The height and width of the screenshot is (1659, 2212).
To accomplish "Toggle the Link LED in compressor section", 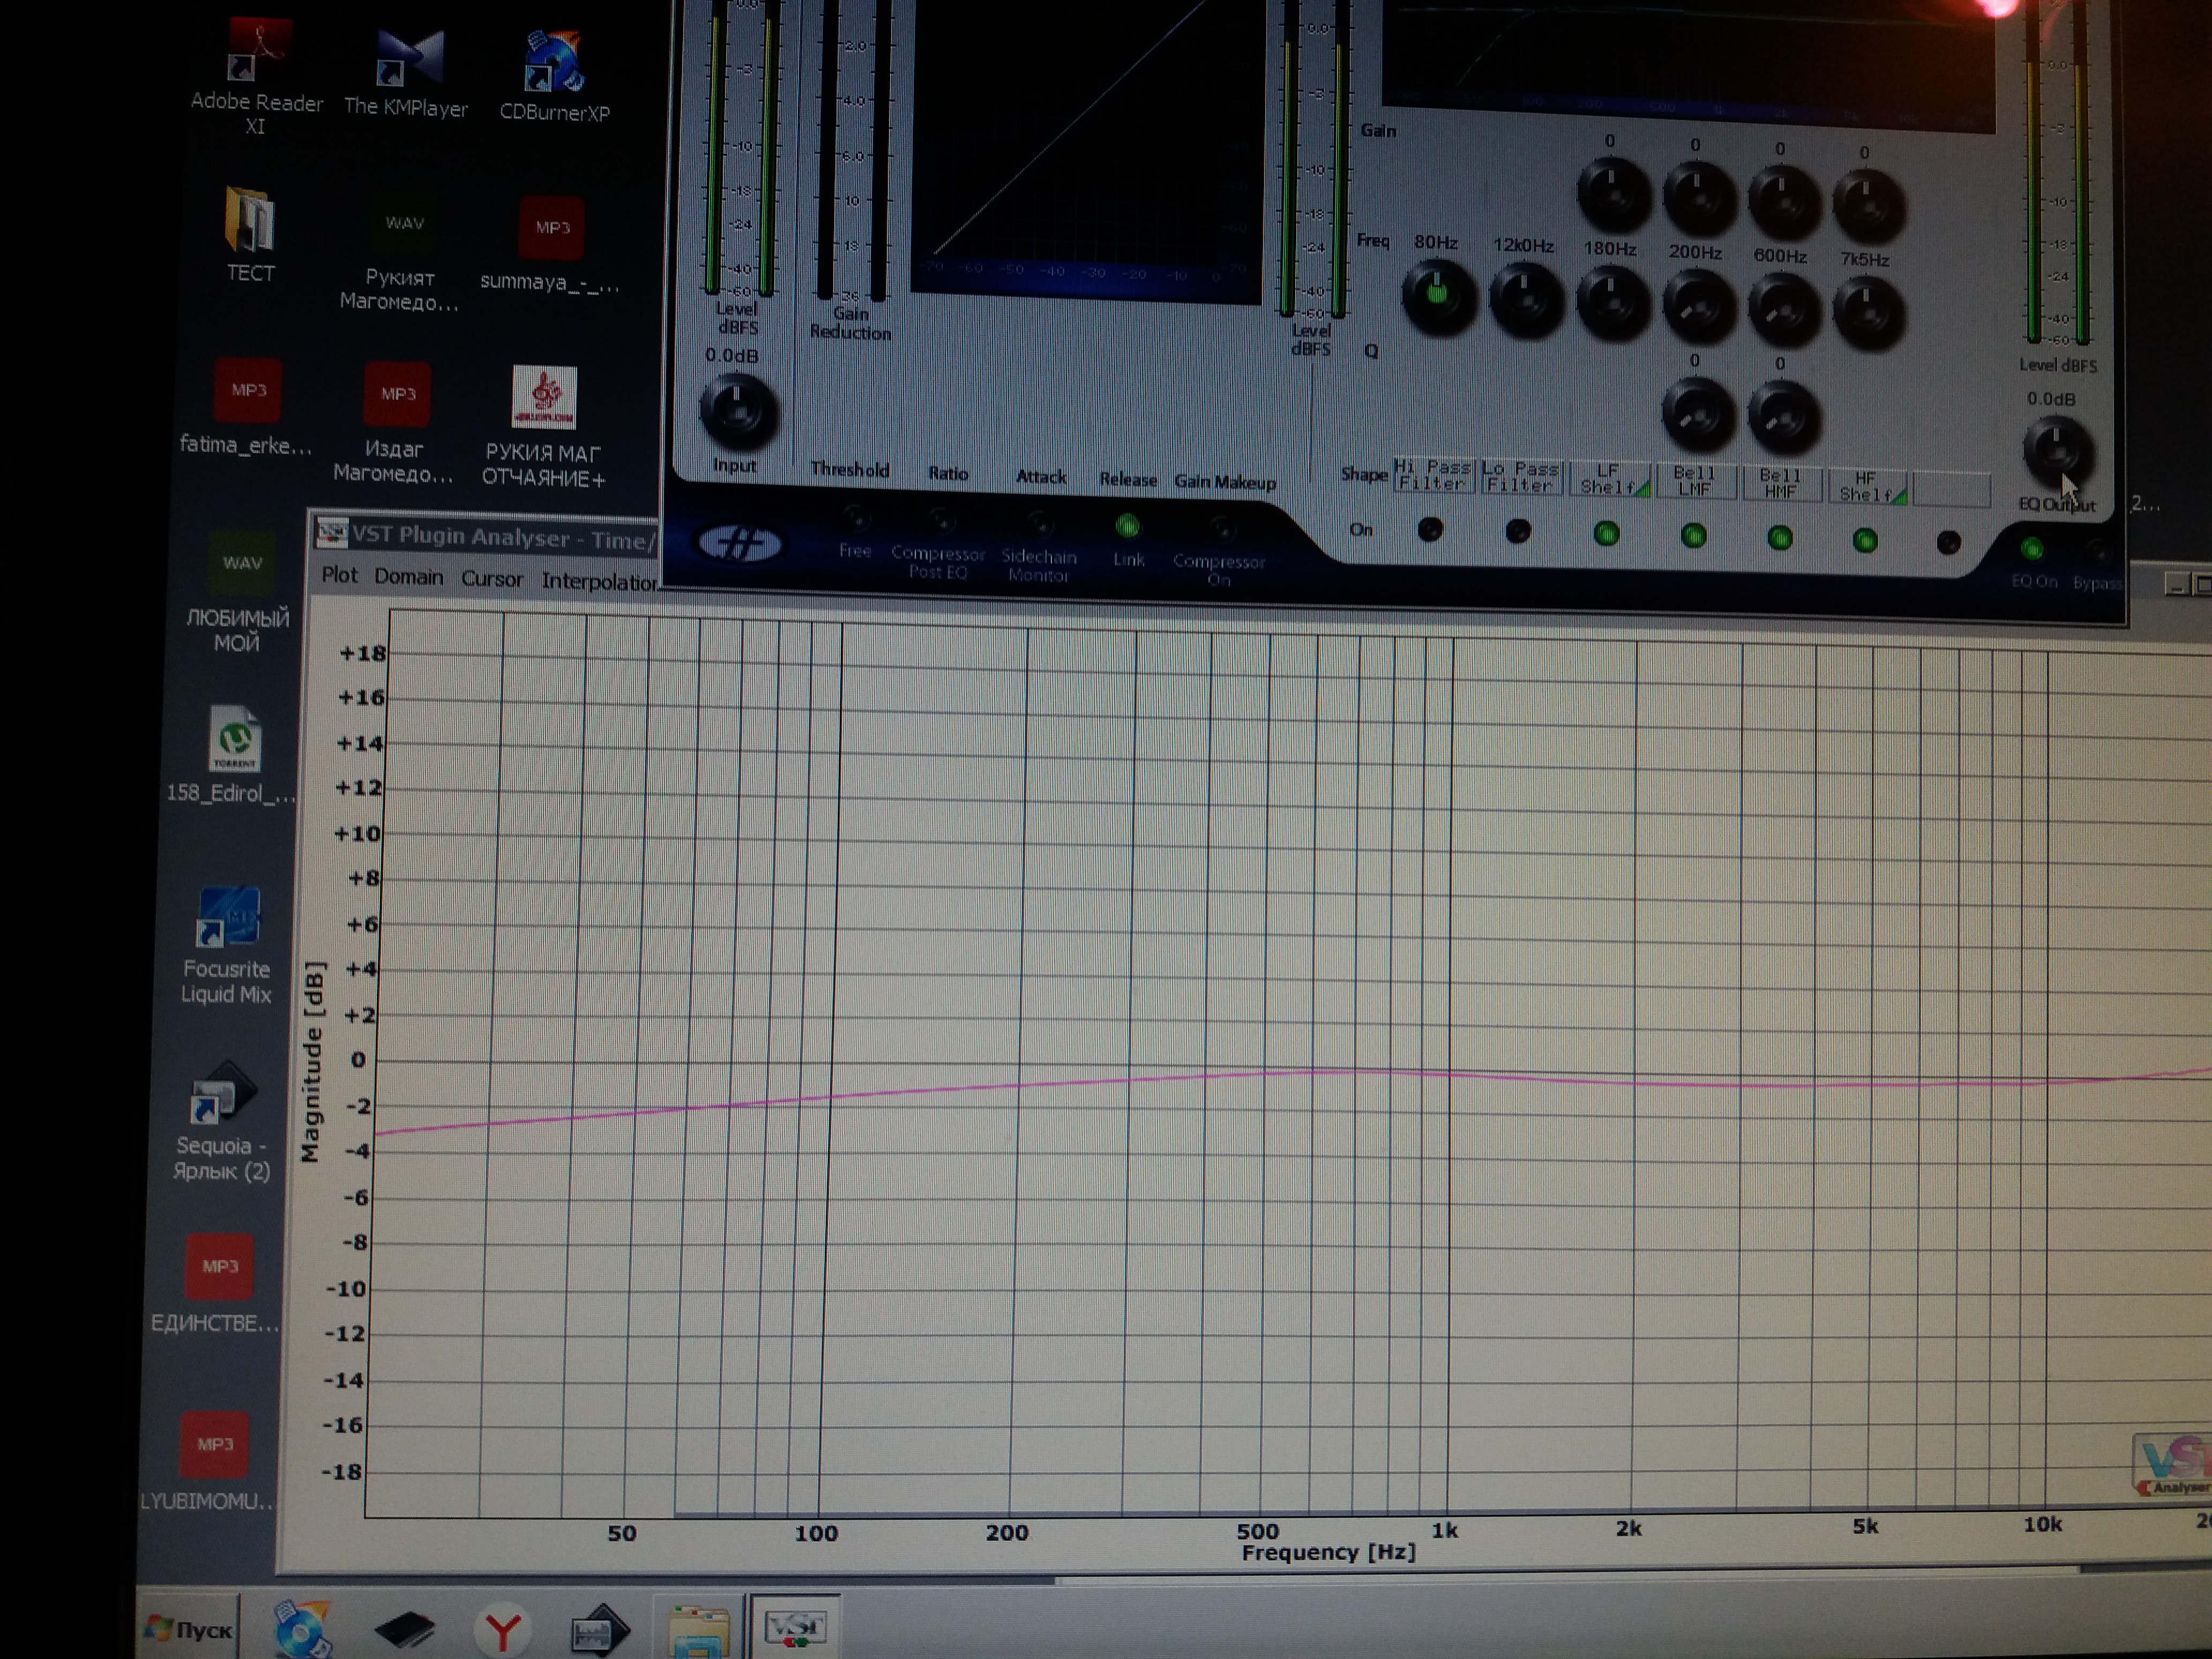I will 1127,526.
